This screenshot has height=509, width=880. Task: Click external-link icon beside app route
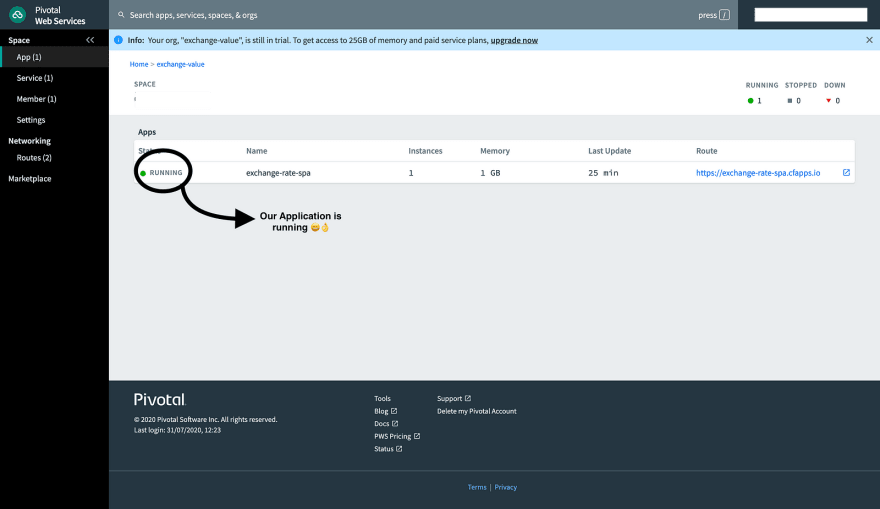coord(846,173)
